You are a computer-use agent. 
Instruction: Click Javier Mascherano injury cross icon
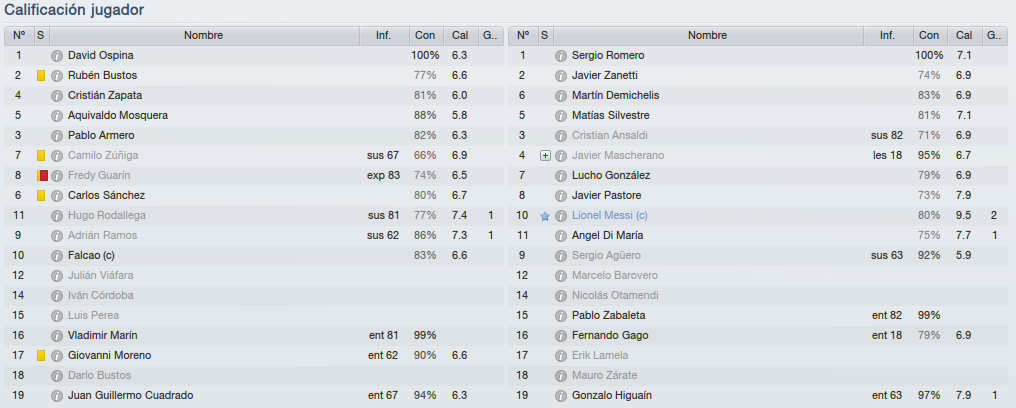pos(545,155)
